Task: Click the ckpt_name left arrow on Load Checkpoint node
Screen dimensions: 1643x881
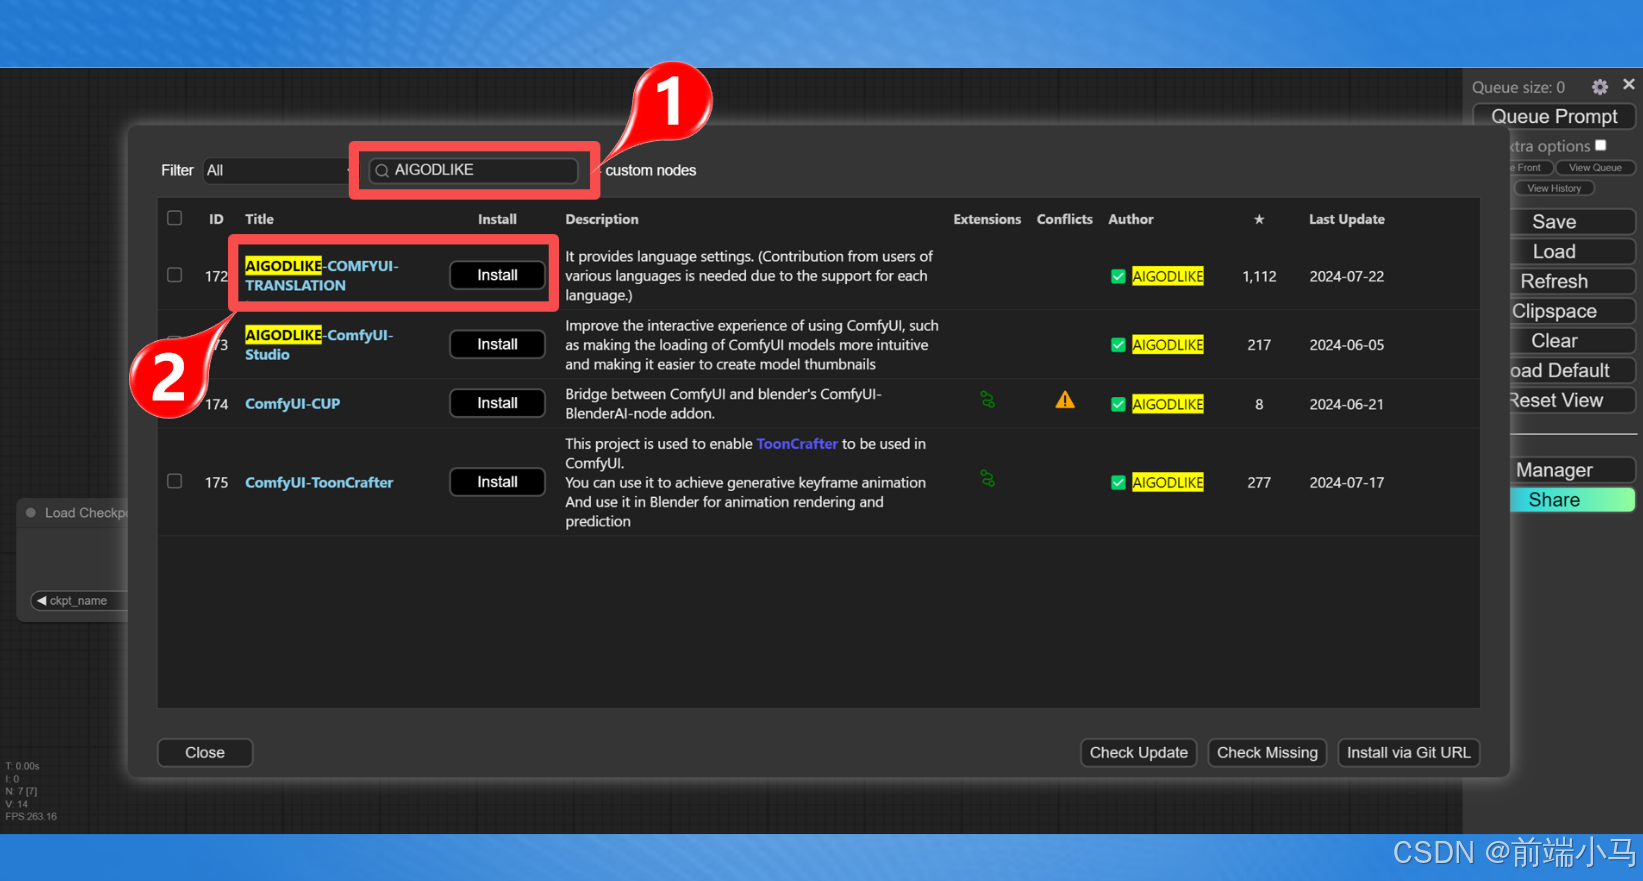Action: (42, 601)
